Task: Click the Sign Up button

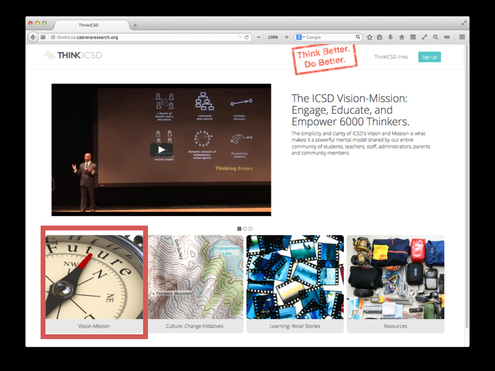Action: click(x=429, y=57)
